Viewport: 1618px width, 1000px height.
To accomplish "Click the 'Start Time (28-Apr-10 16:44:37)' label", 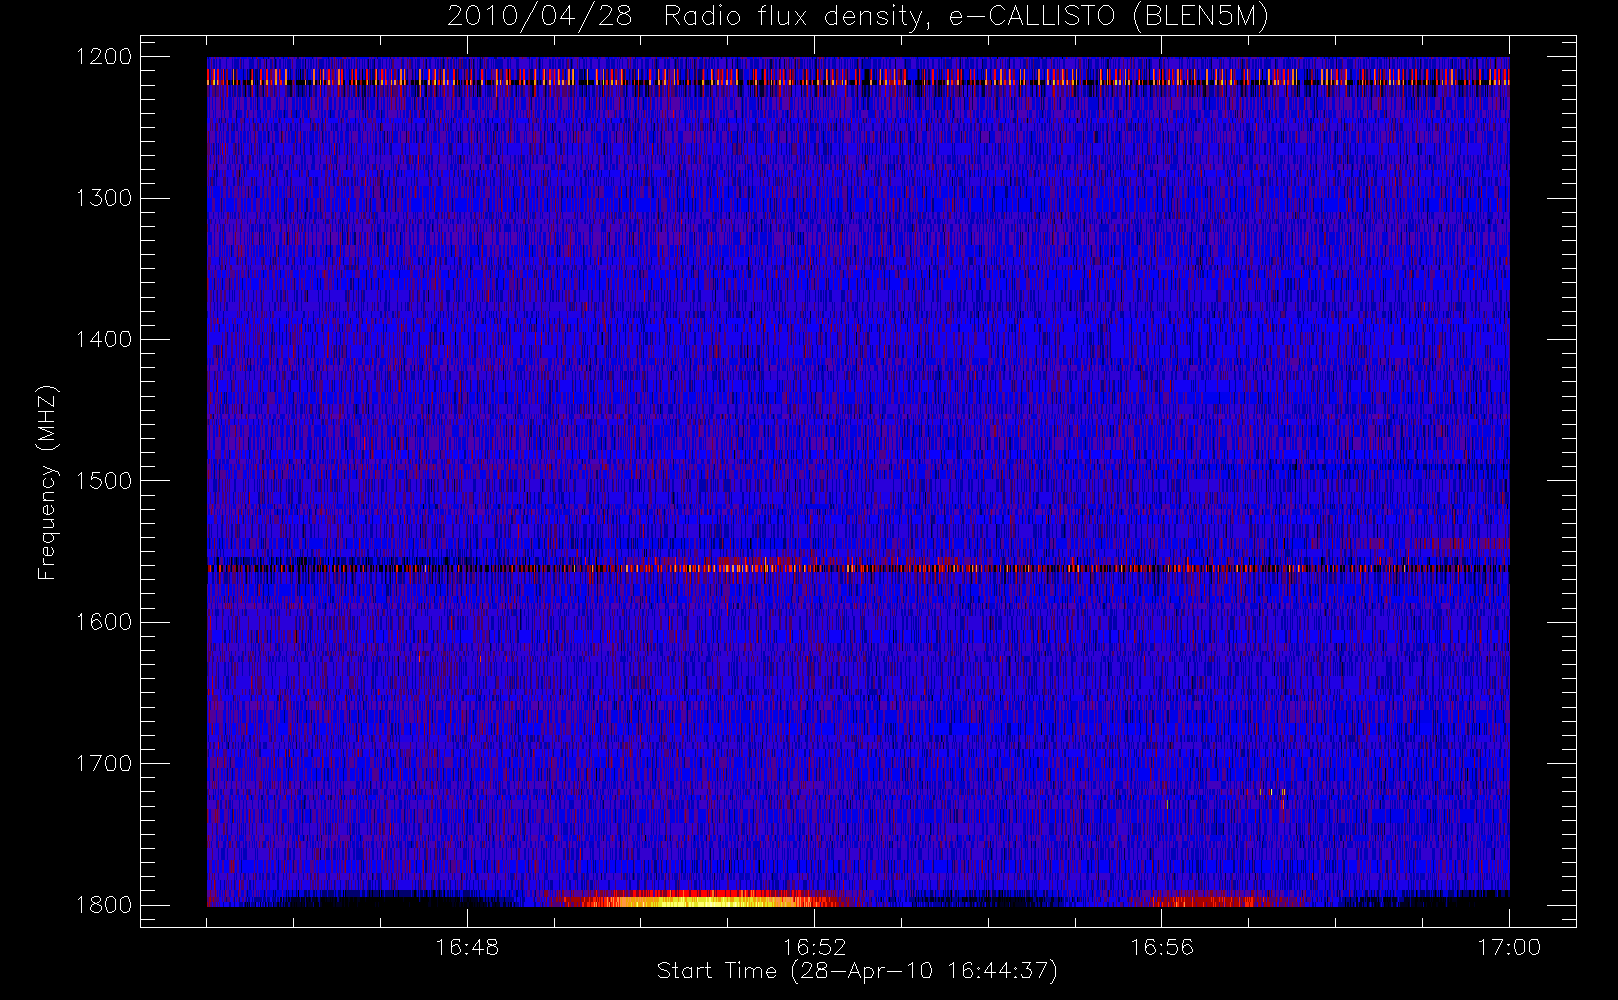I will point(857,971).
